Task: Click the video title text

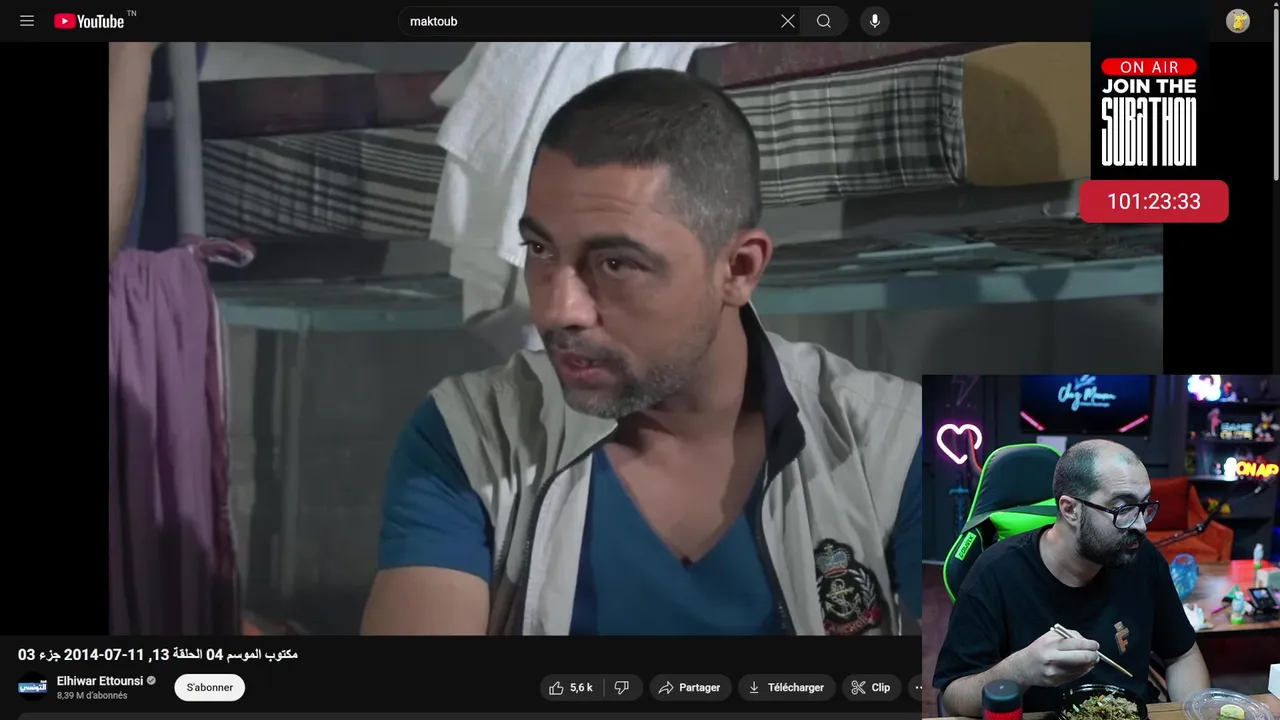Action: 158,654
